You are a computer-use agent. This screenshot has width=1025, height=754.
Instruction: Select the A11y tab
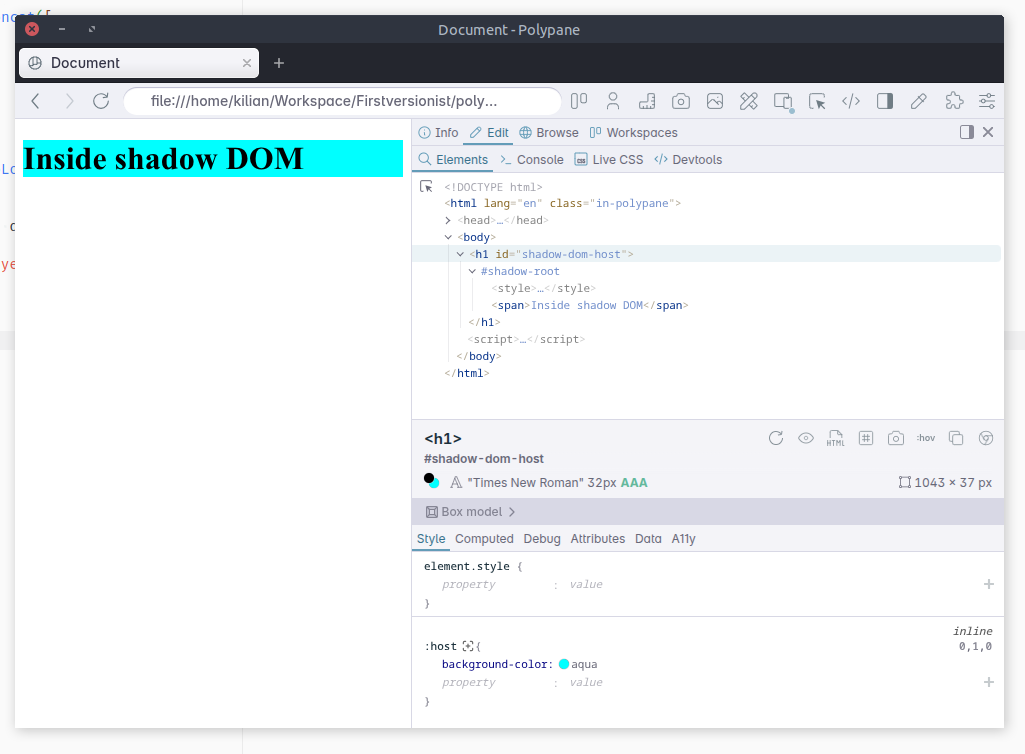[683, 539]
